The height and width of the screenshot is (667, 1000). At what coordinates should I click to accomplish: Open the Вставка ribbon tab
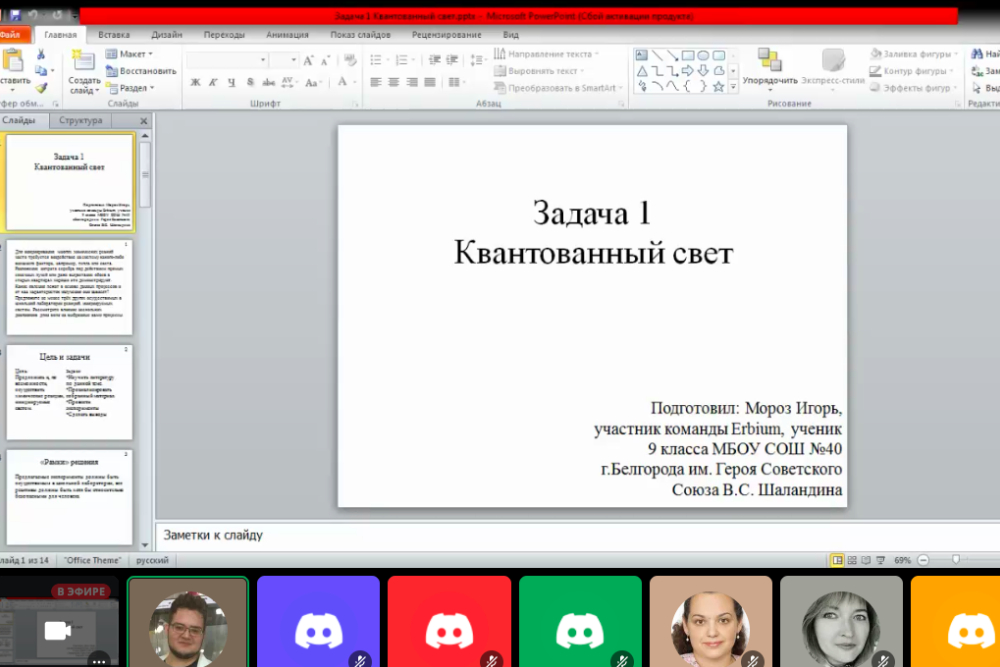coord(114,34)
